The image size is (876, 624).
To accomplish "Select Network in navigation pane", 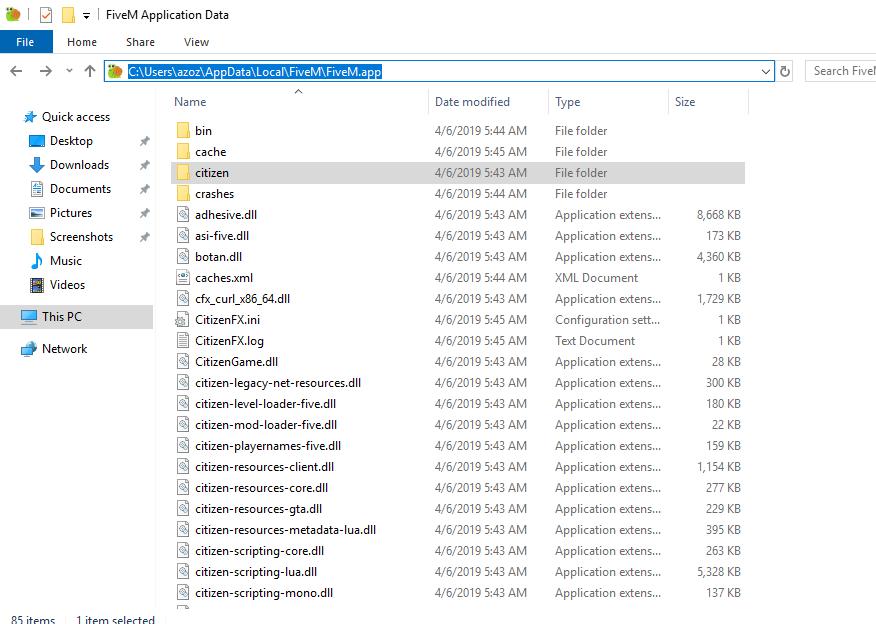I will [x=64, y=349].
